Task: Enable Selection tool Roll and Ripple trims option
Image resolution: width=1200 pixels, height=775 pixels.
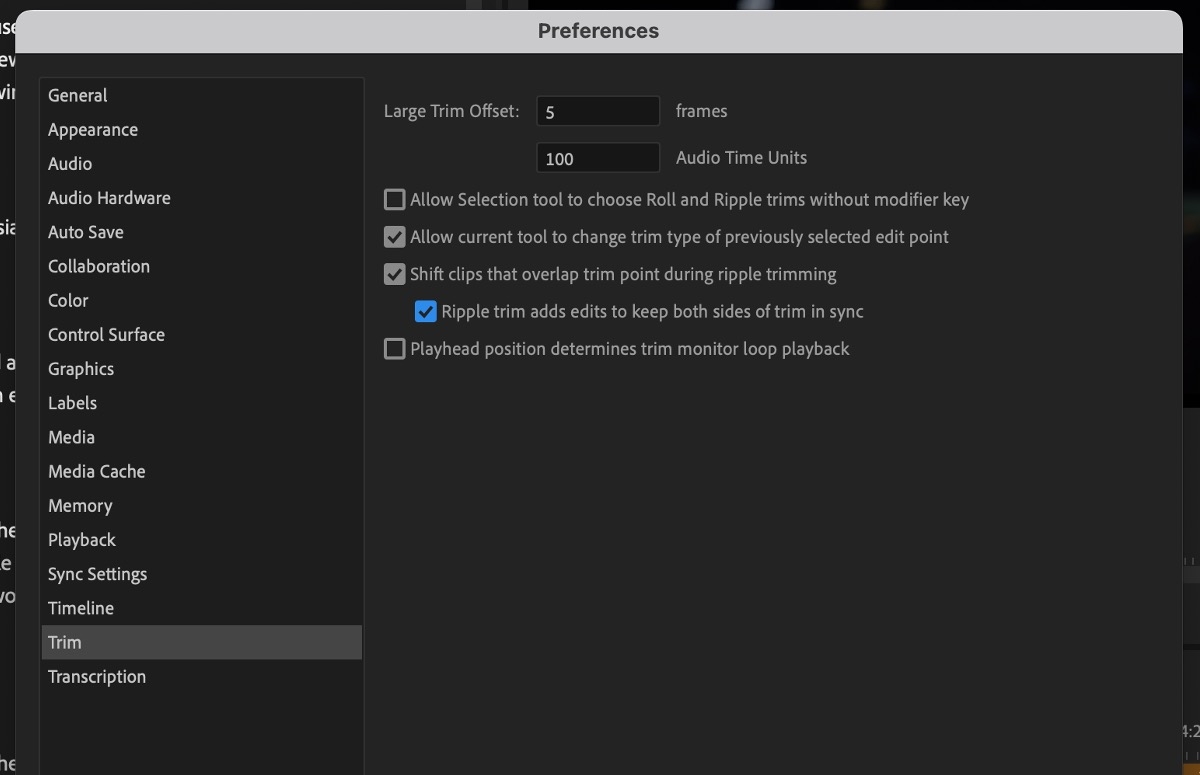Action: coord(394,199)
